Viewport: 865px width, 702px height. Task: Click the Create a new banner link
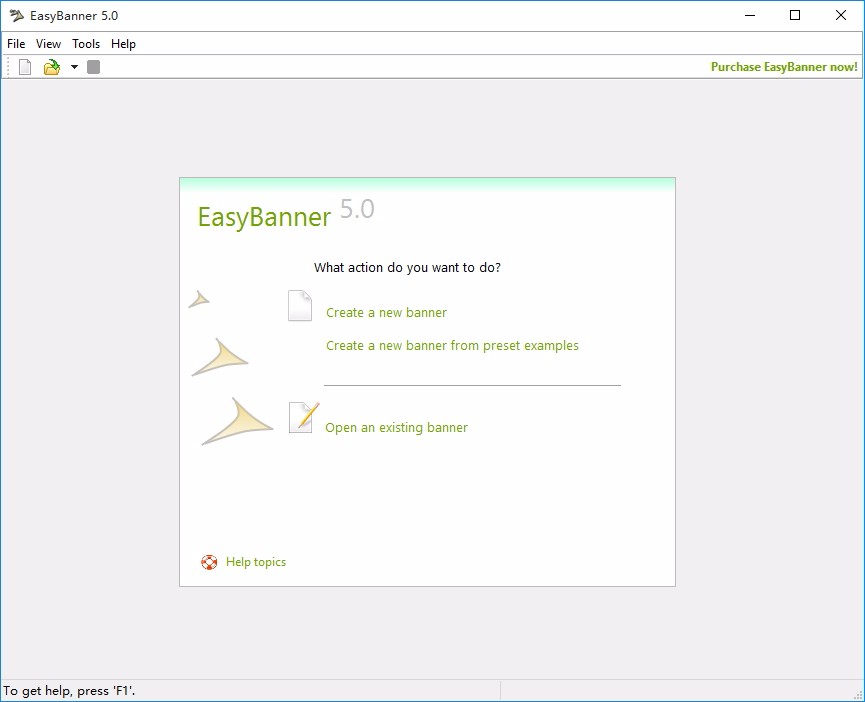pyautogui.click(x=386, y=313)
